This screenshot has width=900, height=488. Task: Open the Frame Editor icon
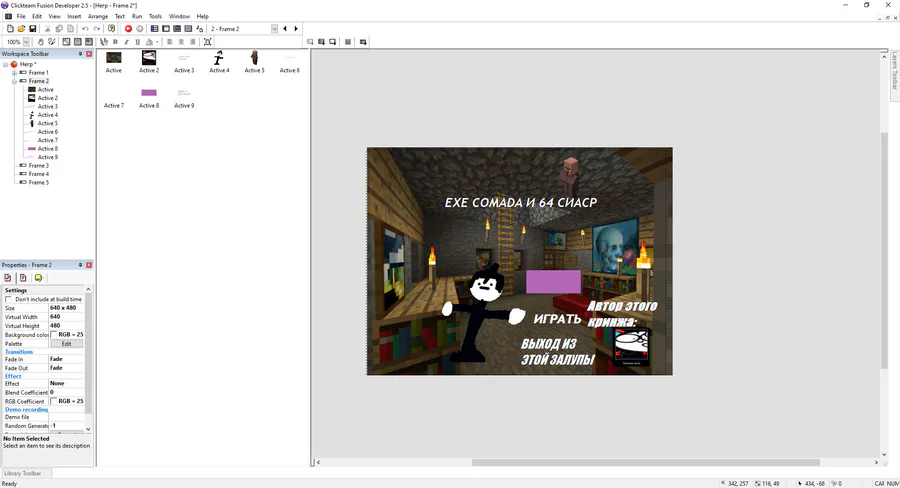166,29
